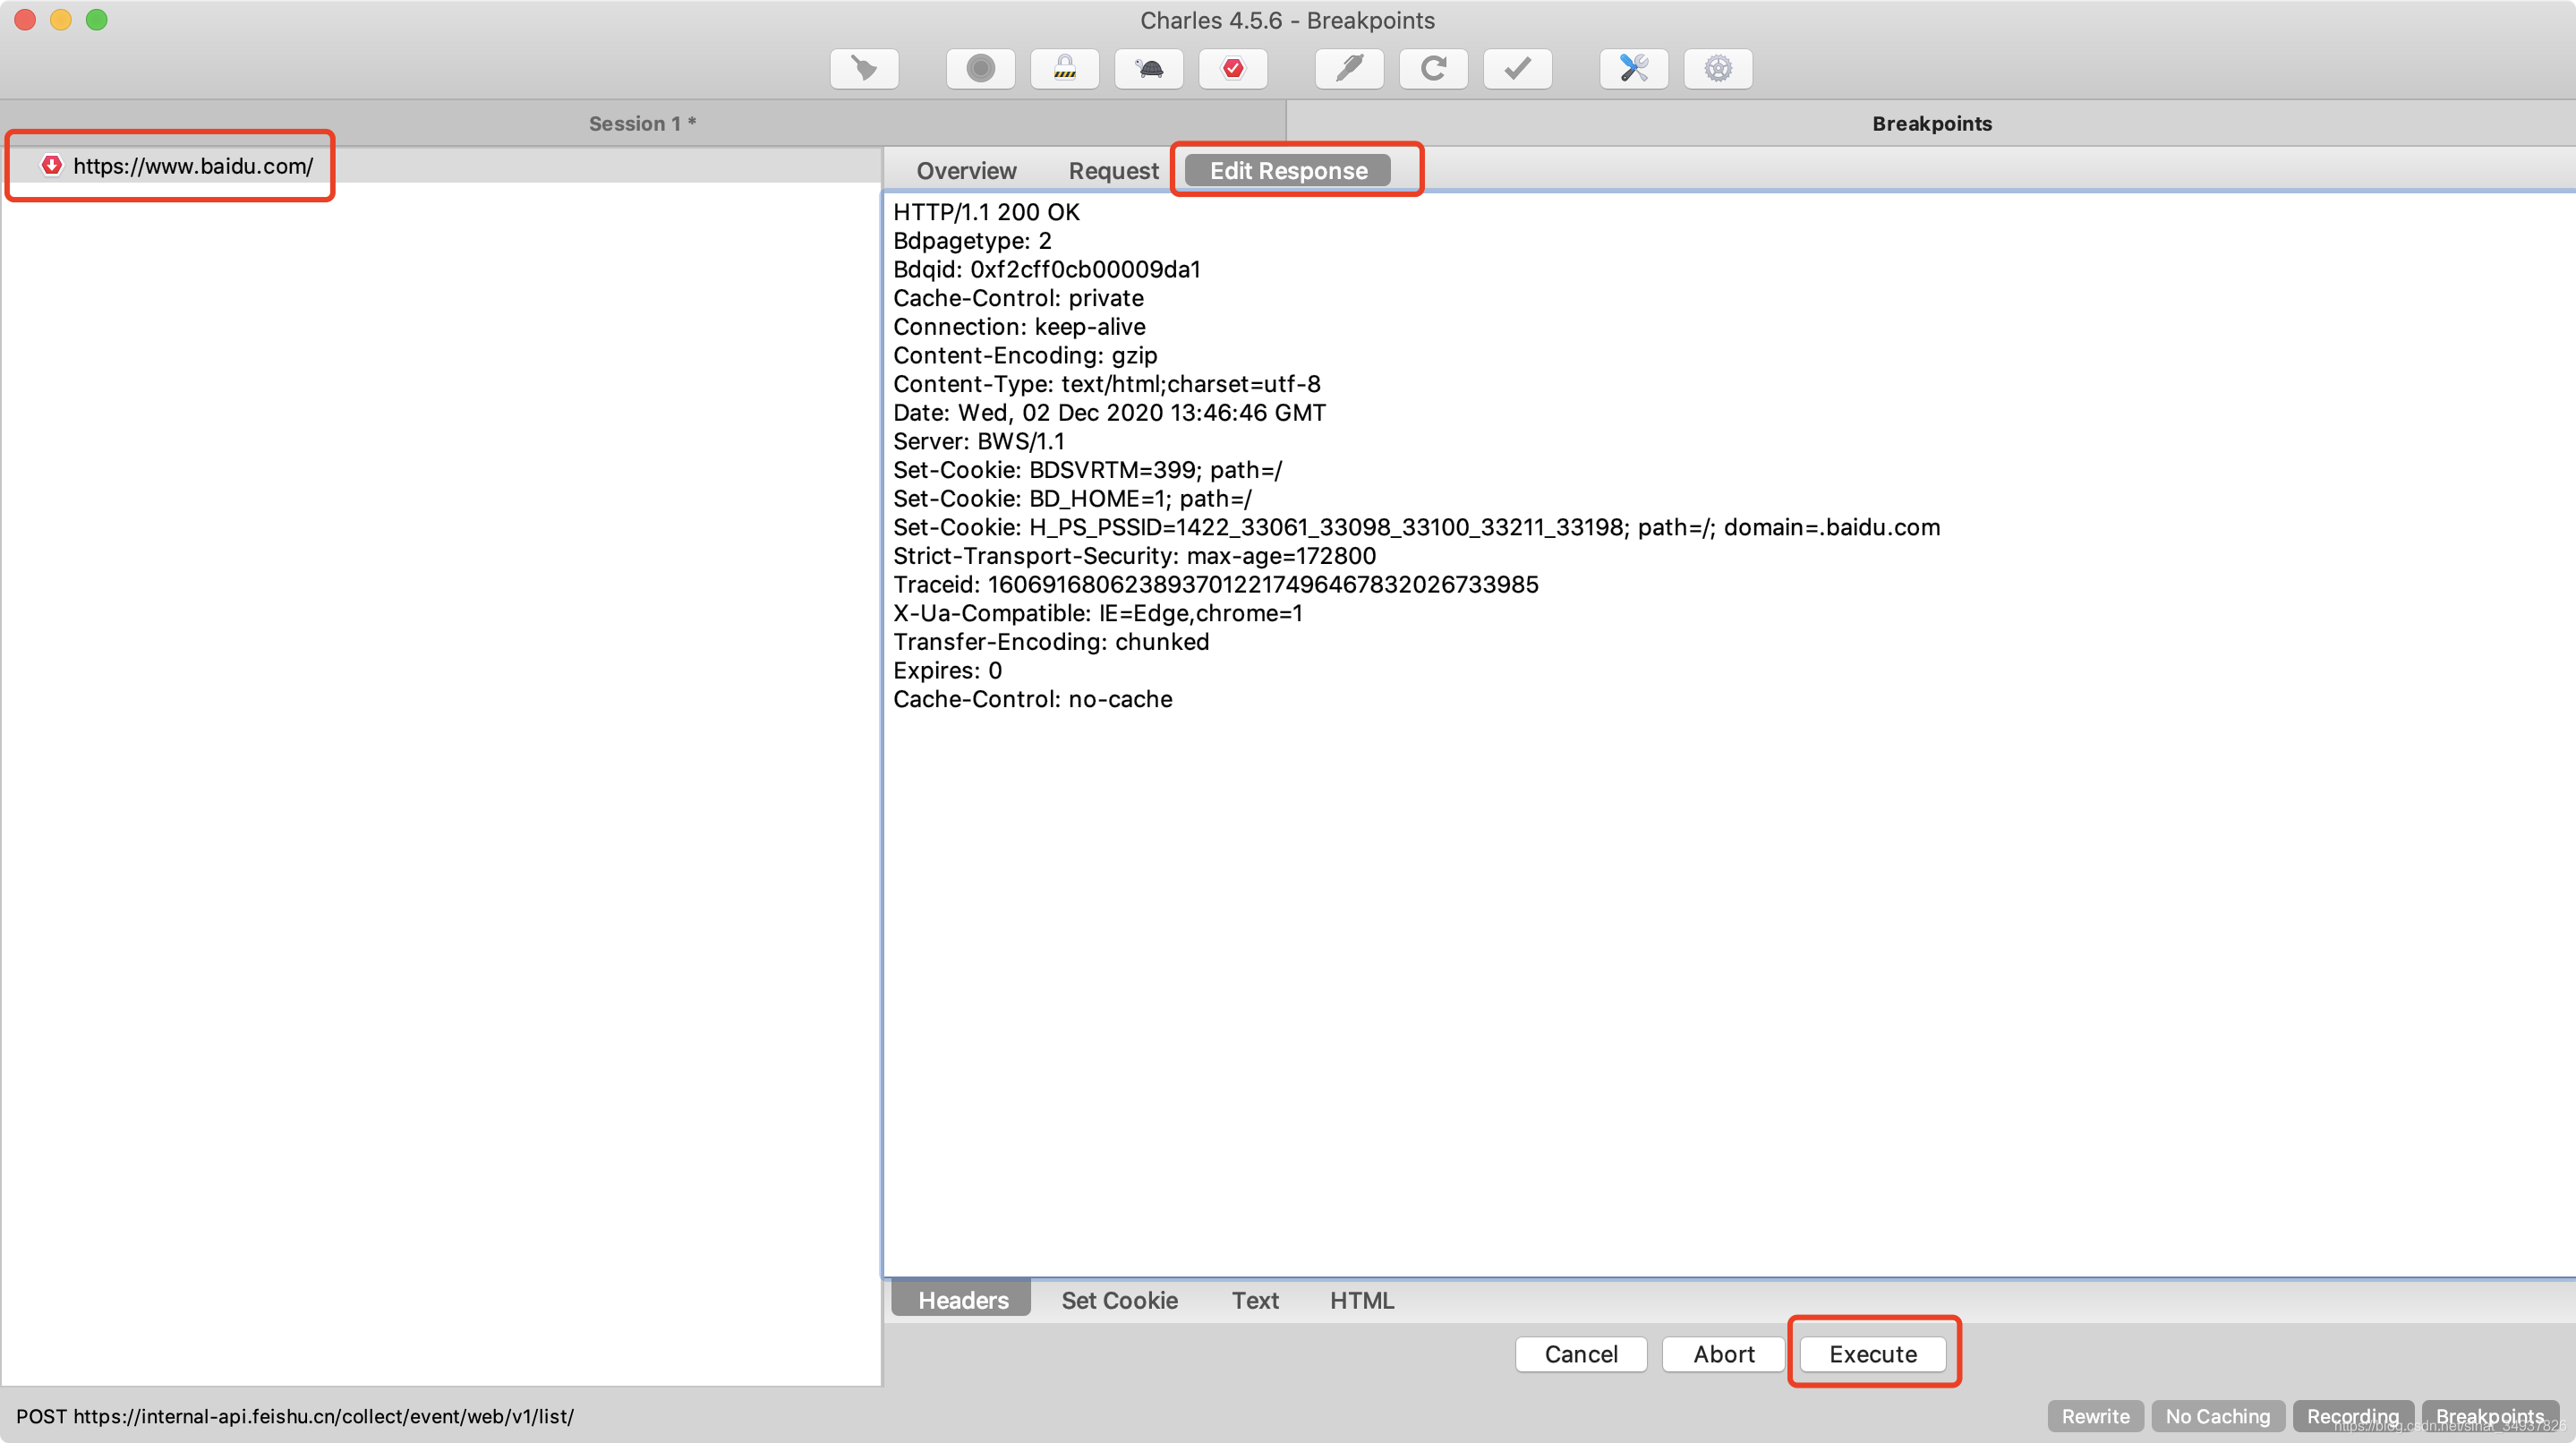Toggle the Recording status button

2352,1416
